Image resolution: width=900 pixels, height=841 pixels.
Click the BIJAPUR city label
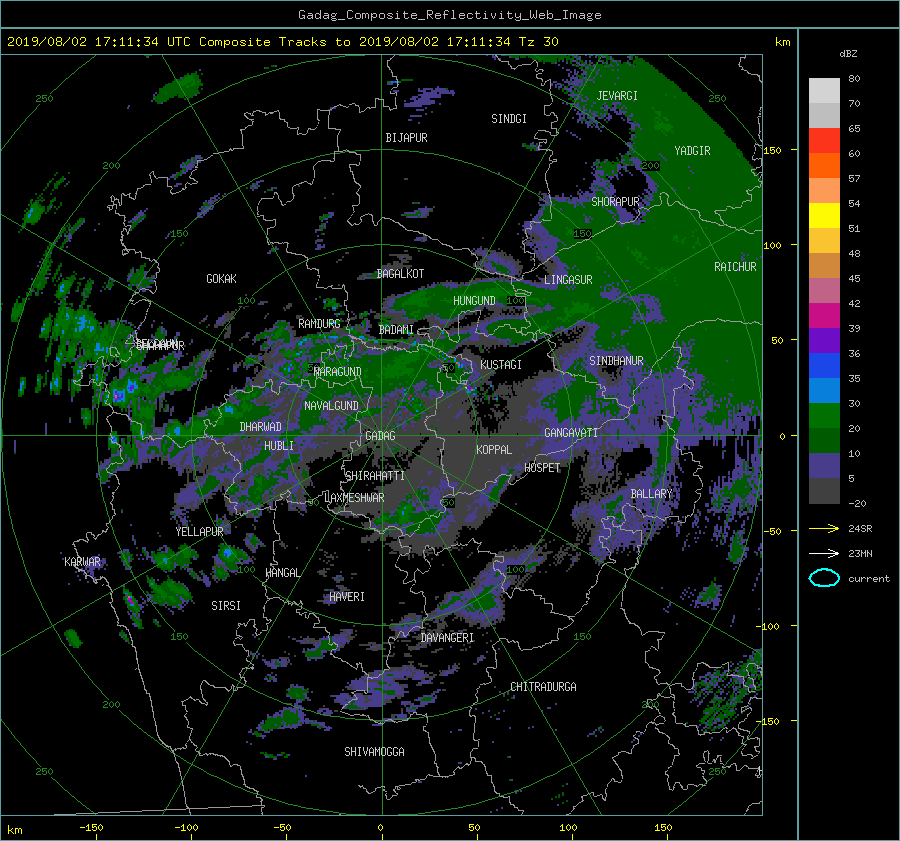click(x=406, y=138)
